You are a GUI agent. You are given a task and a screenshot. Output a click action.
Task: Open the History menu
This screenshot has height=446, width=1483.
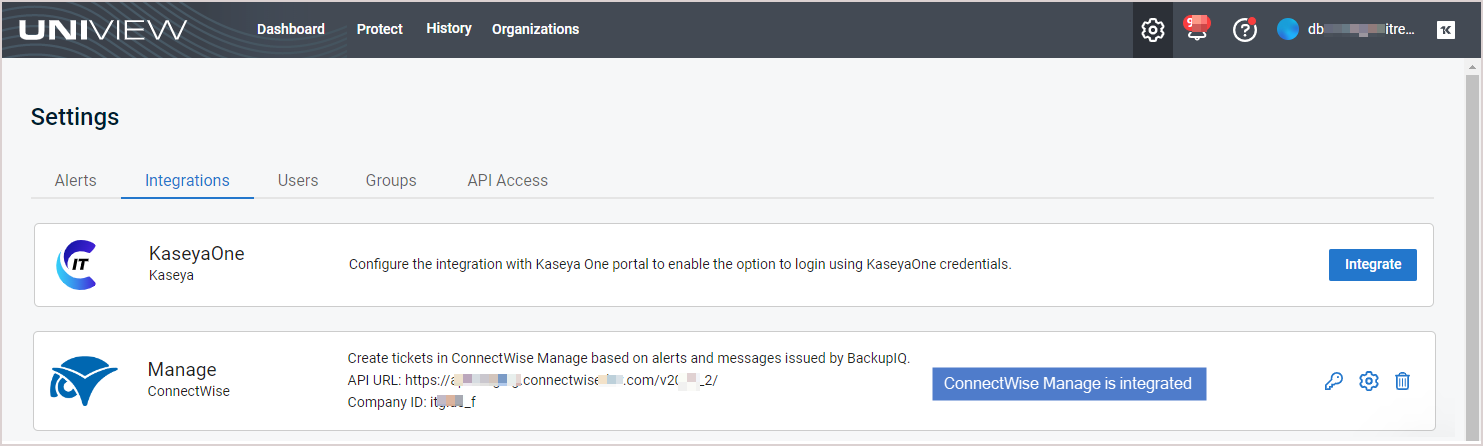(x=449, y=29)
